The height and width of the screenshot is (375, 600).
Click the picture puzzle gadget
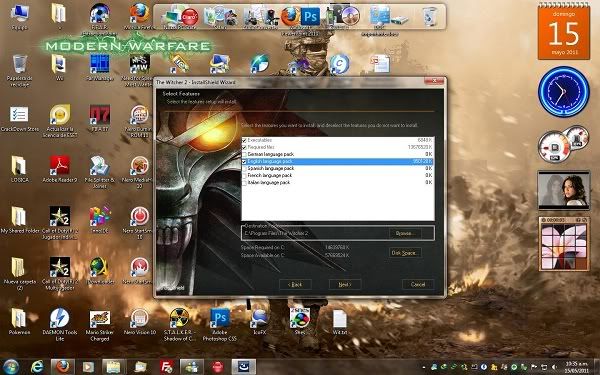tap(564, 244)
